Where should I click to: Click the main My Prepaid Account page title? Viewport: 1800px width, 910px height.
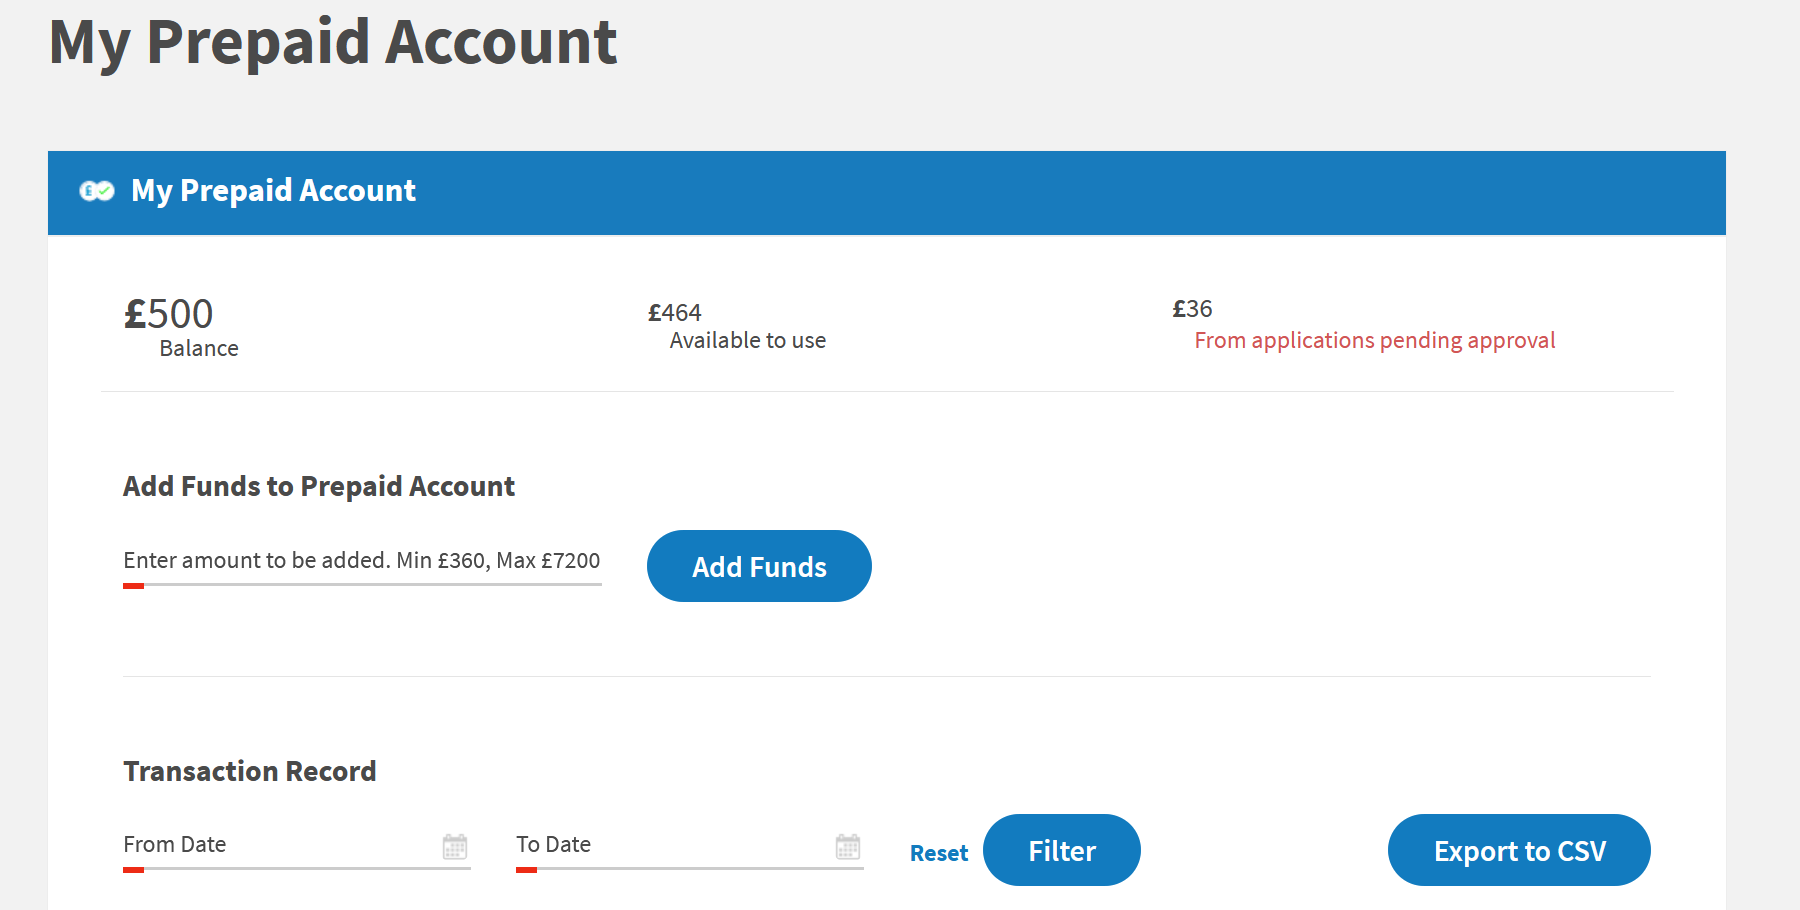pyautogui.click(x=333, y=43)
